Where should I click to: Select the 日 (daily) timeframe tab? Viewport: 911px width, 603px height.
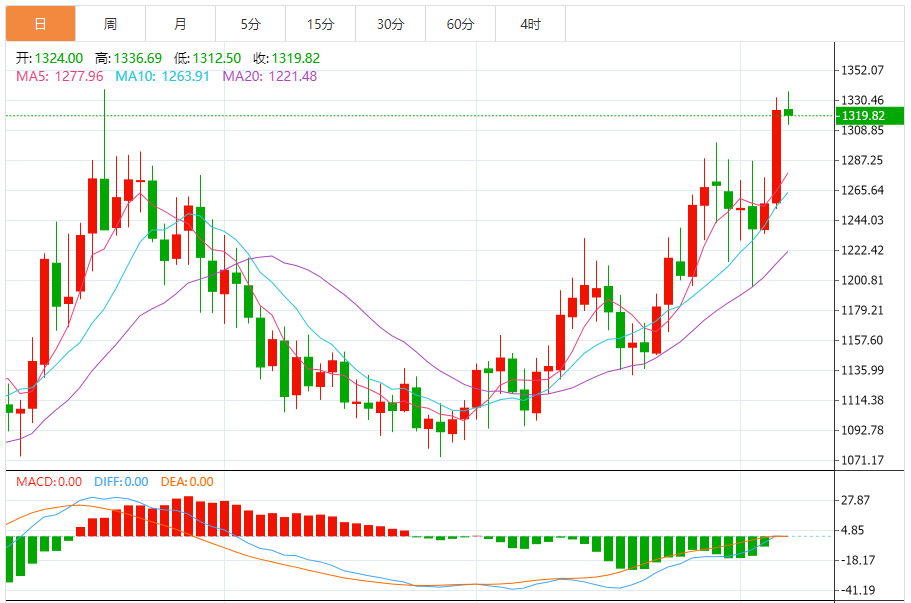(x=40, y=23)
